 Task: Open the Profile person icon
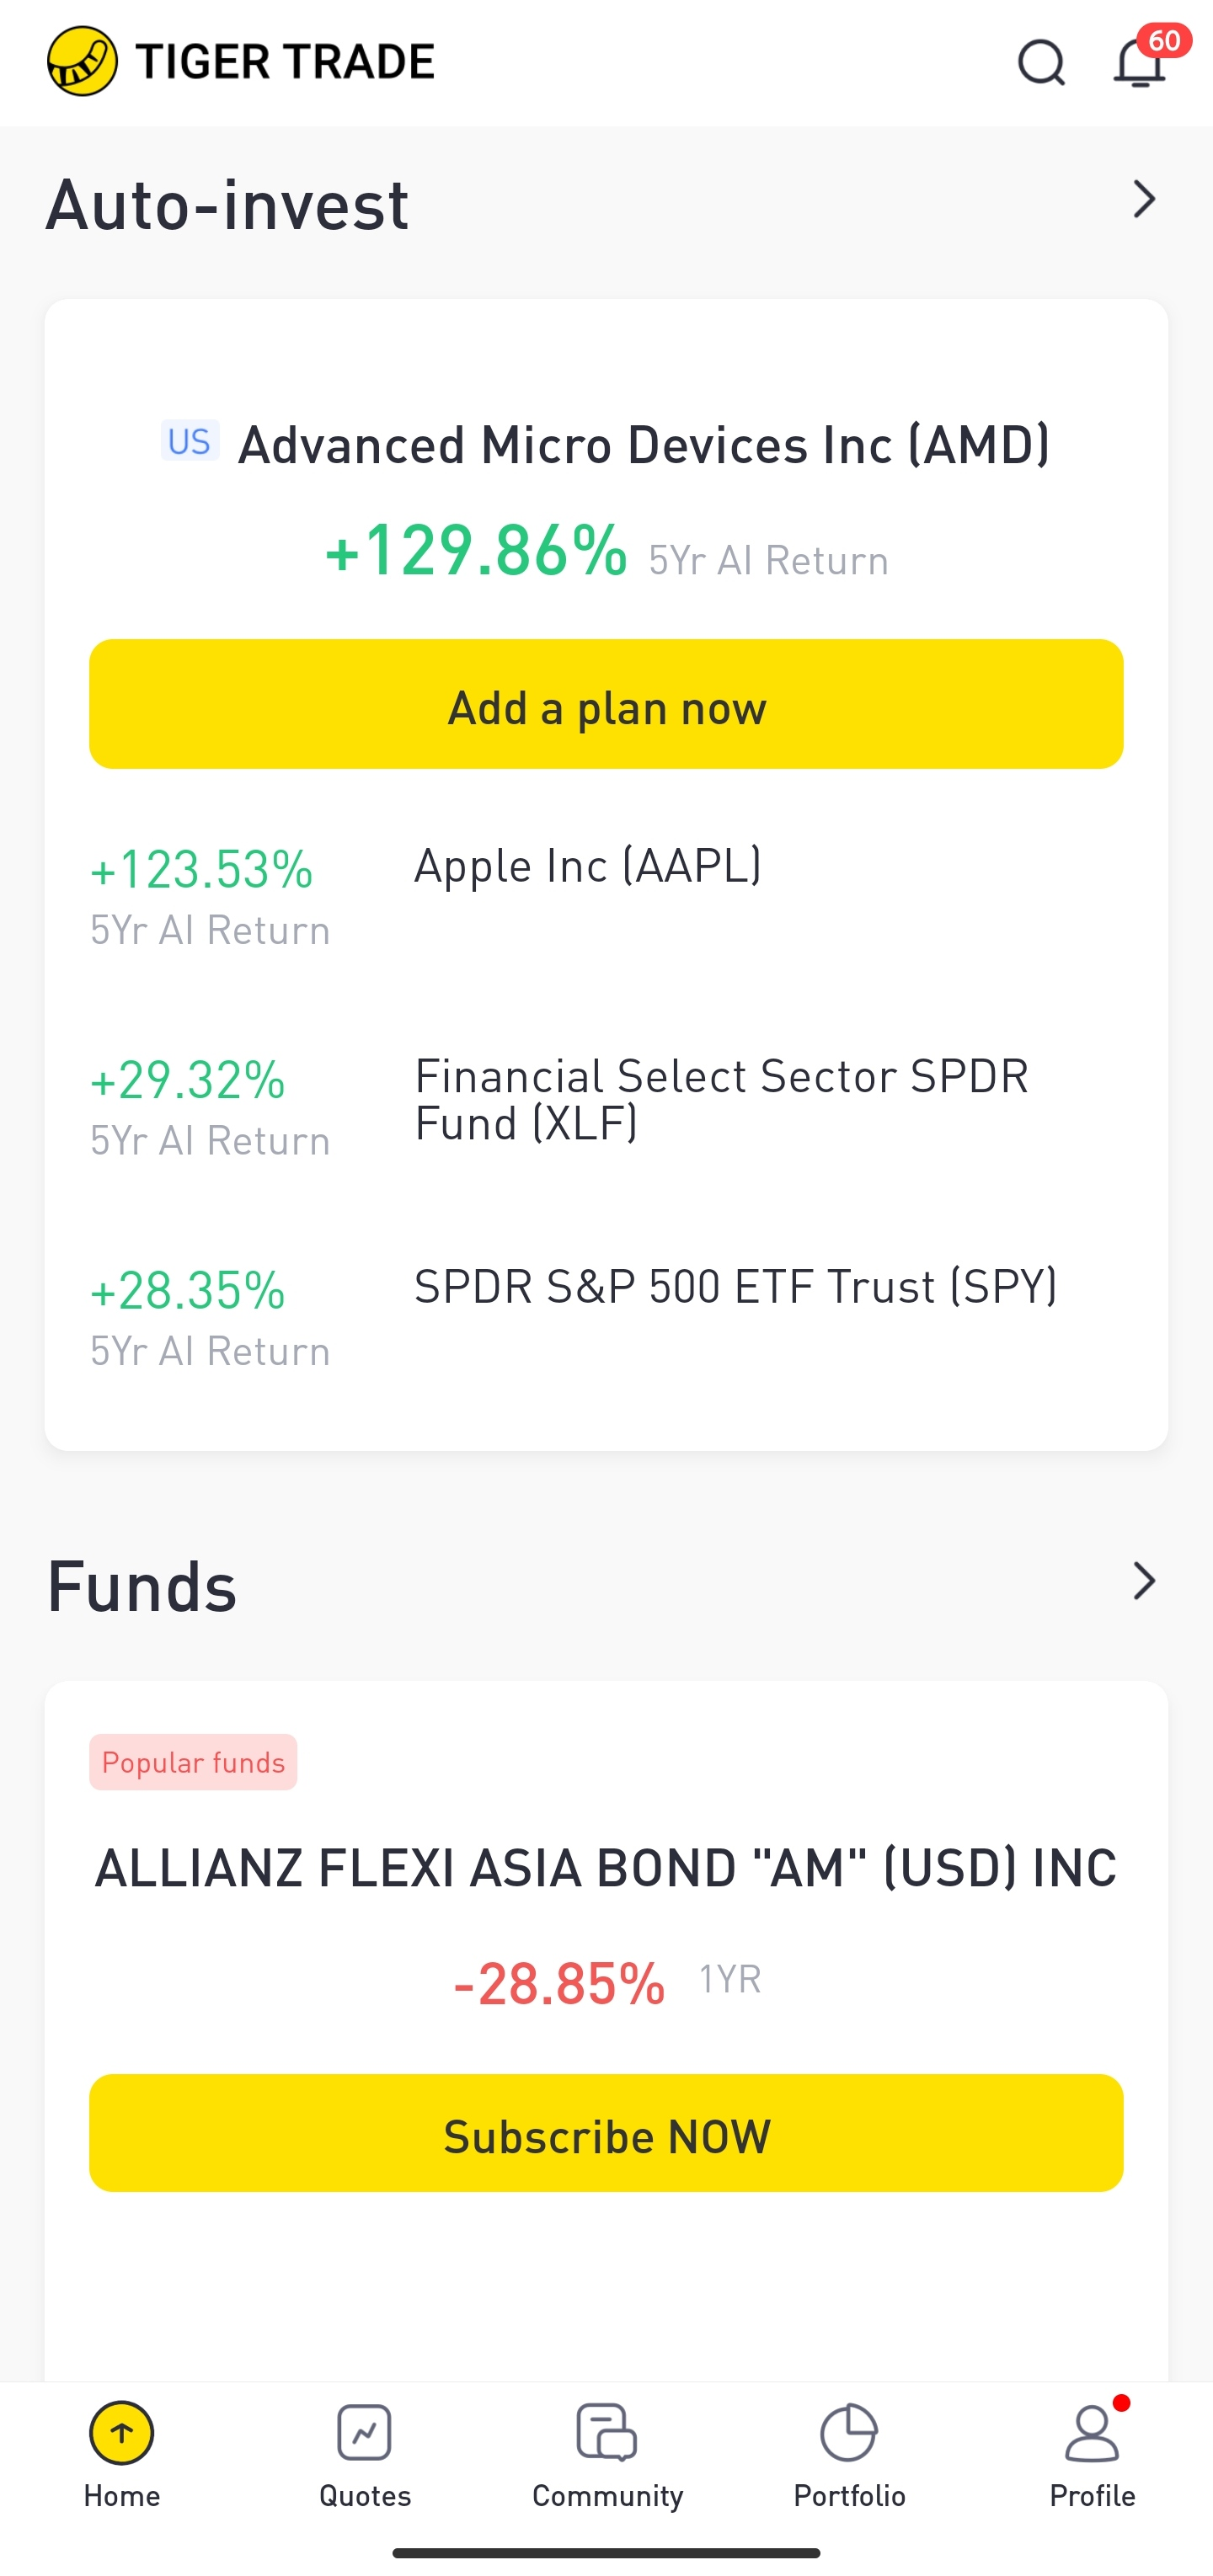1091,2432
